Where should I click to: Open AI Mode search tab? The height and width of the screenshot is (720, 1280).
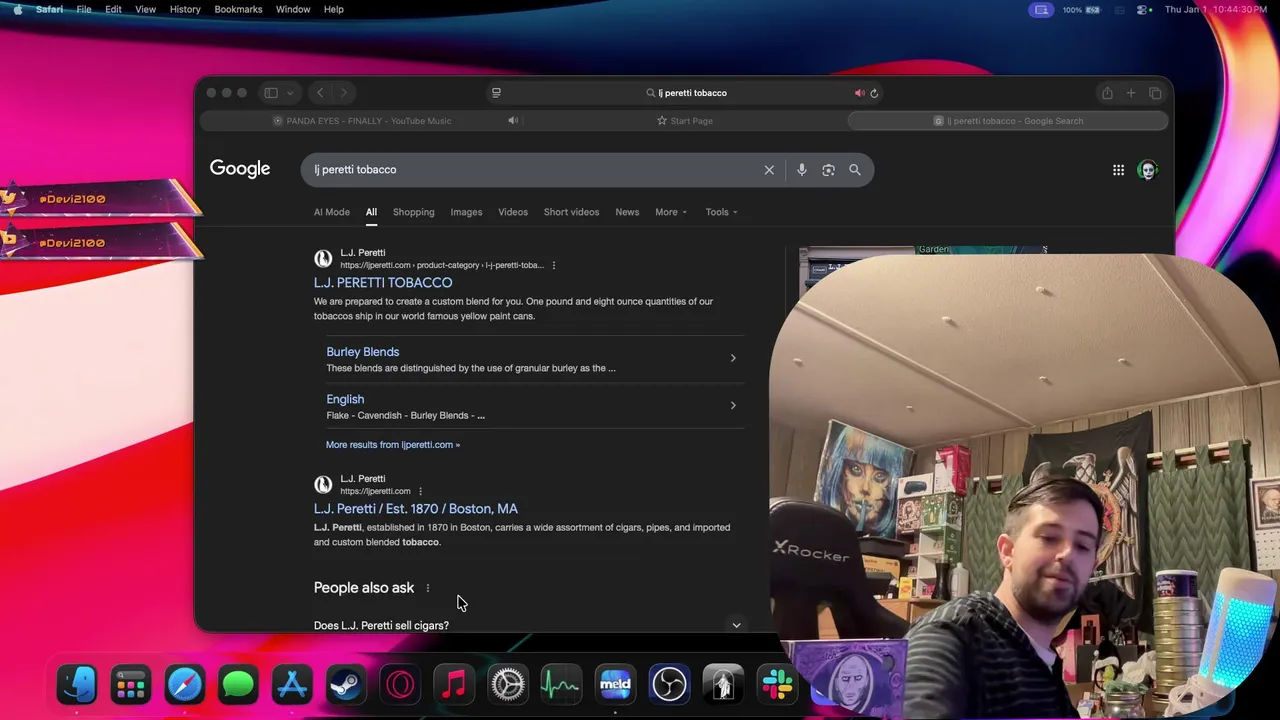332,212
